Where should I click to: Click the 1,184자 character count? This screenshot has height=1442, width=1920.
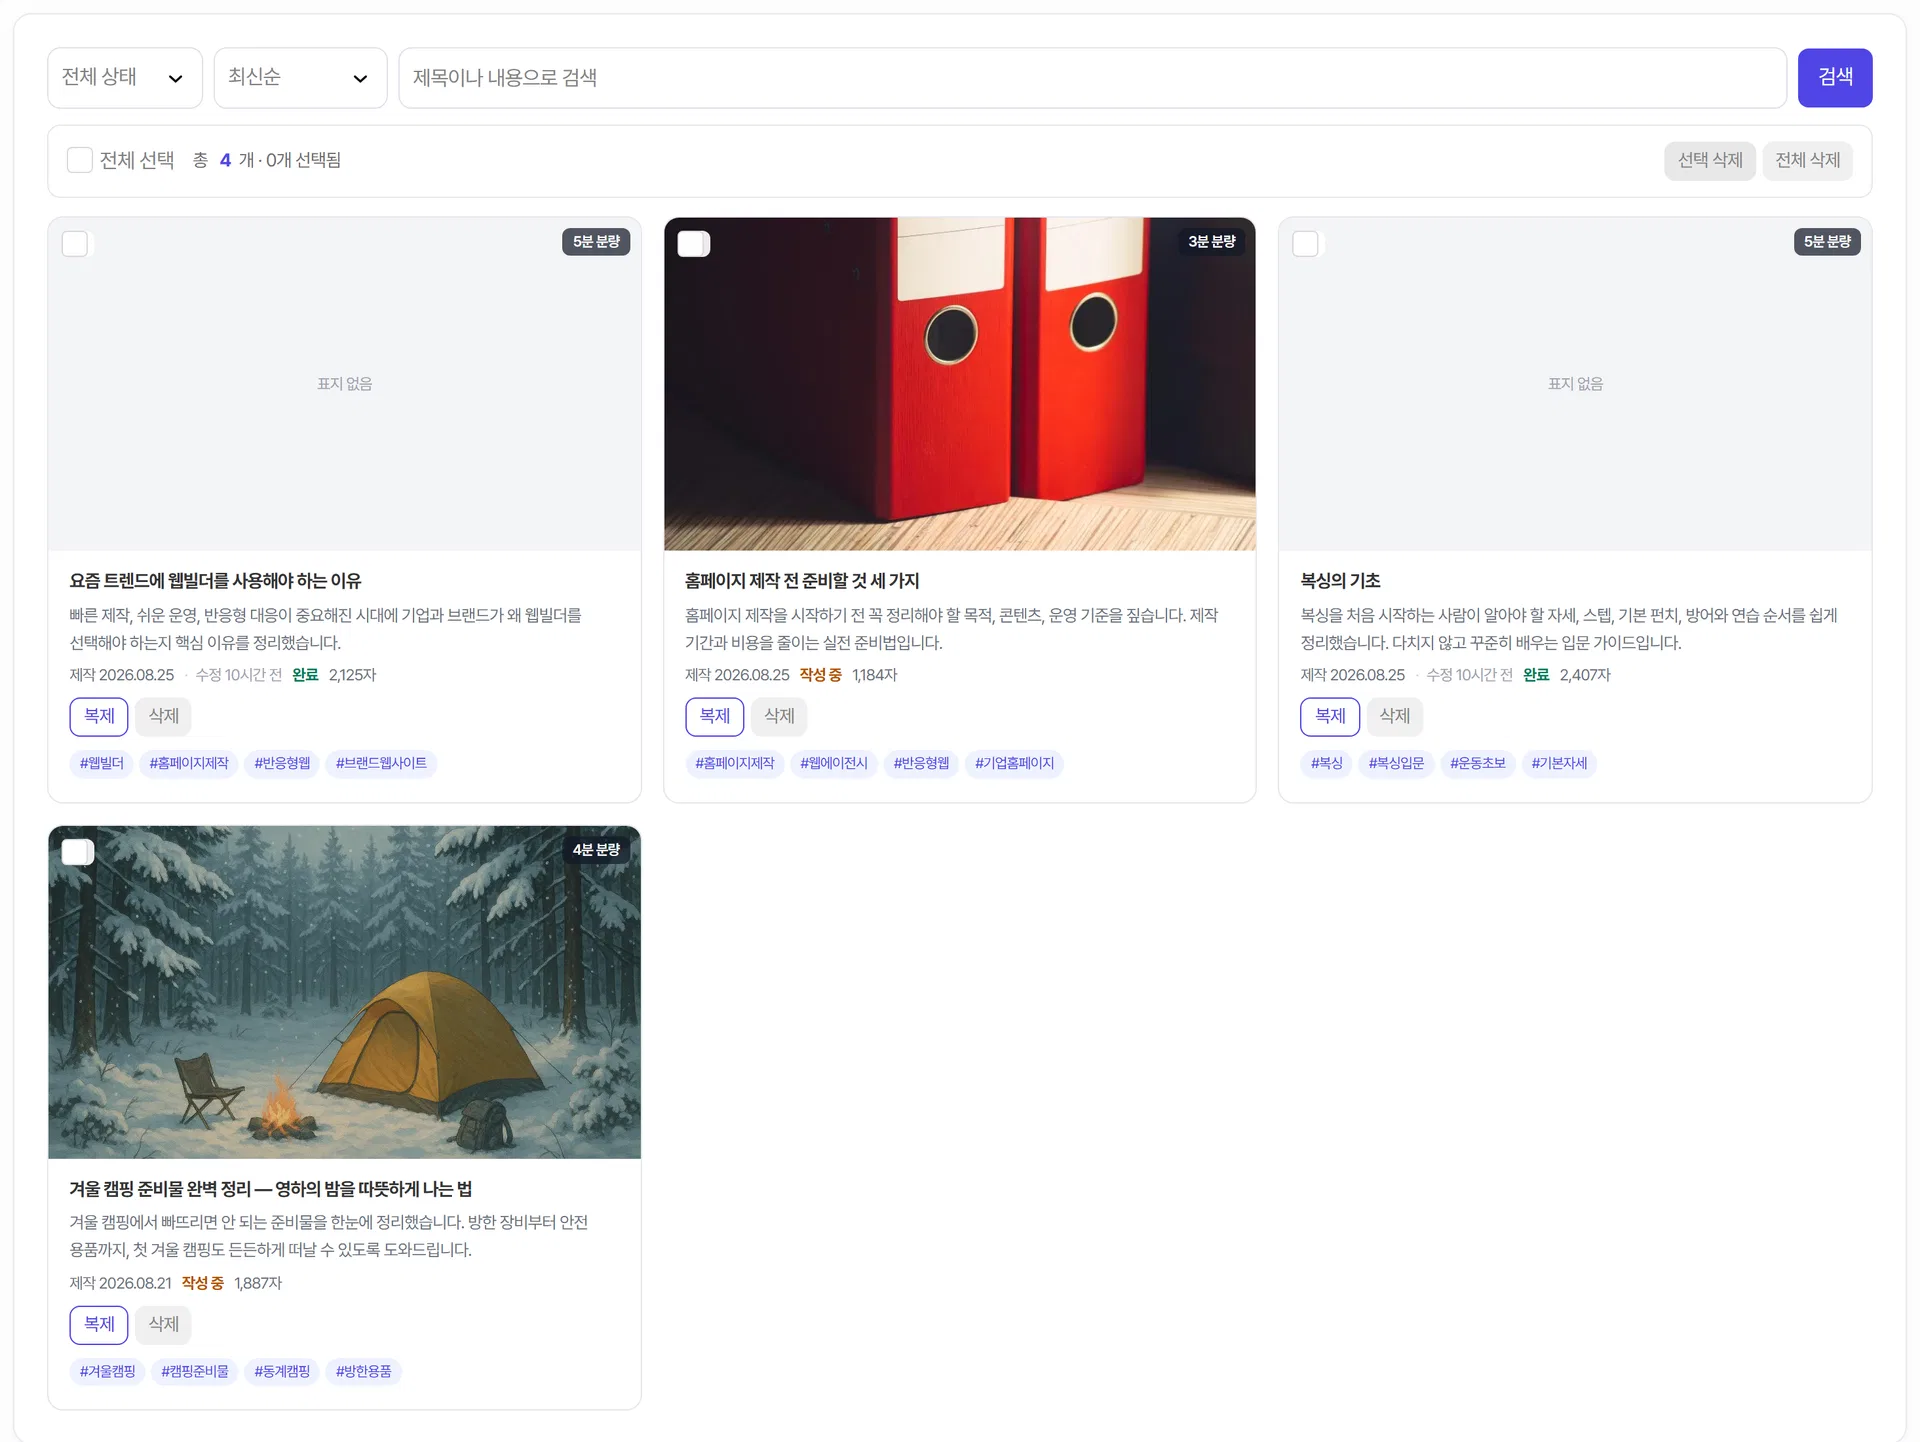click(x=874, y=675)
